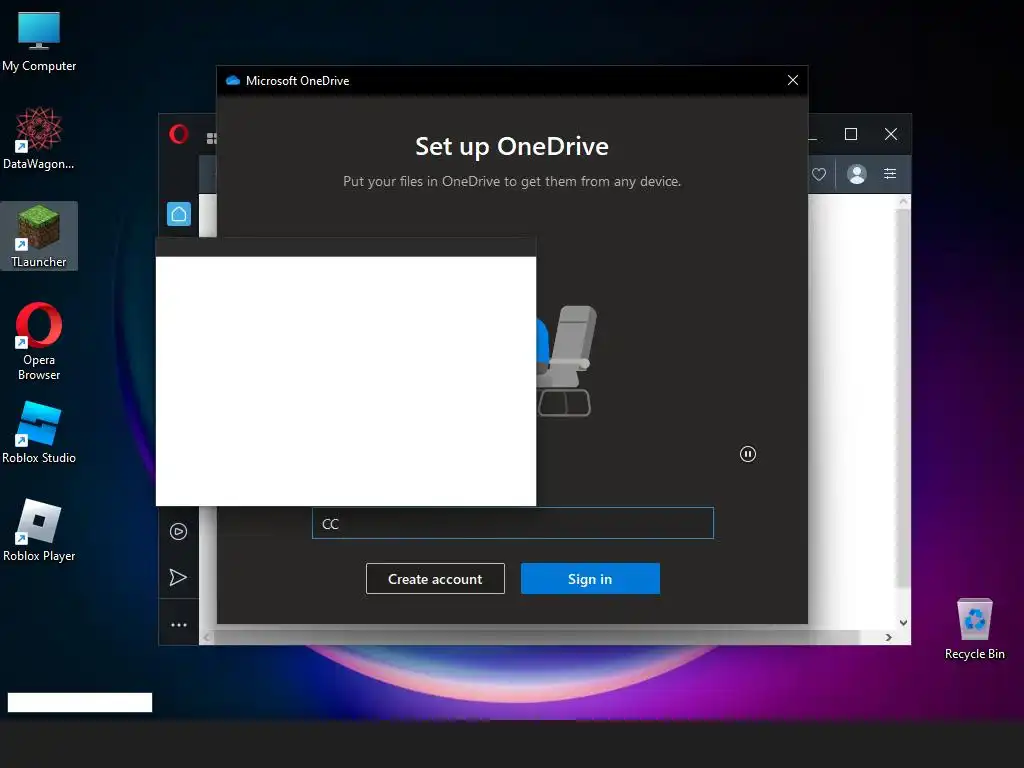Select the DataWagon desktop shortcut
Screen dimensions: 1024x768
click(x=39, y=138)
